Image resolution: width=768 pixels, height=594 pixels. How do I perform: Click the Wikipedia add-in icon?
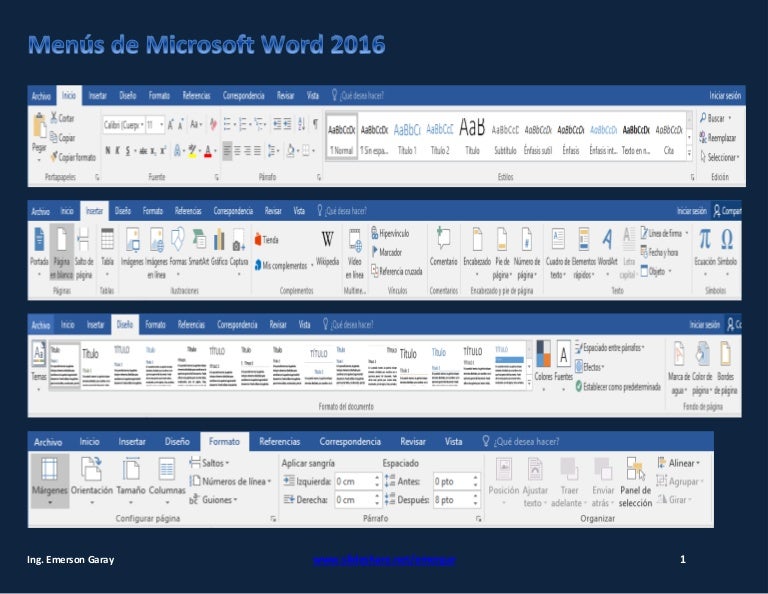(328, 240)
